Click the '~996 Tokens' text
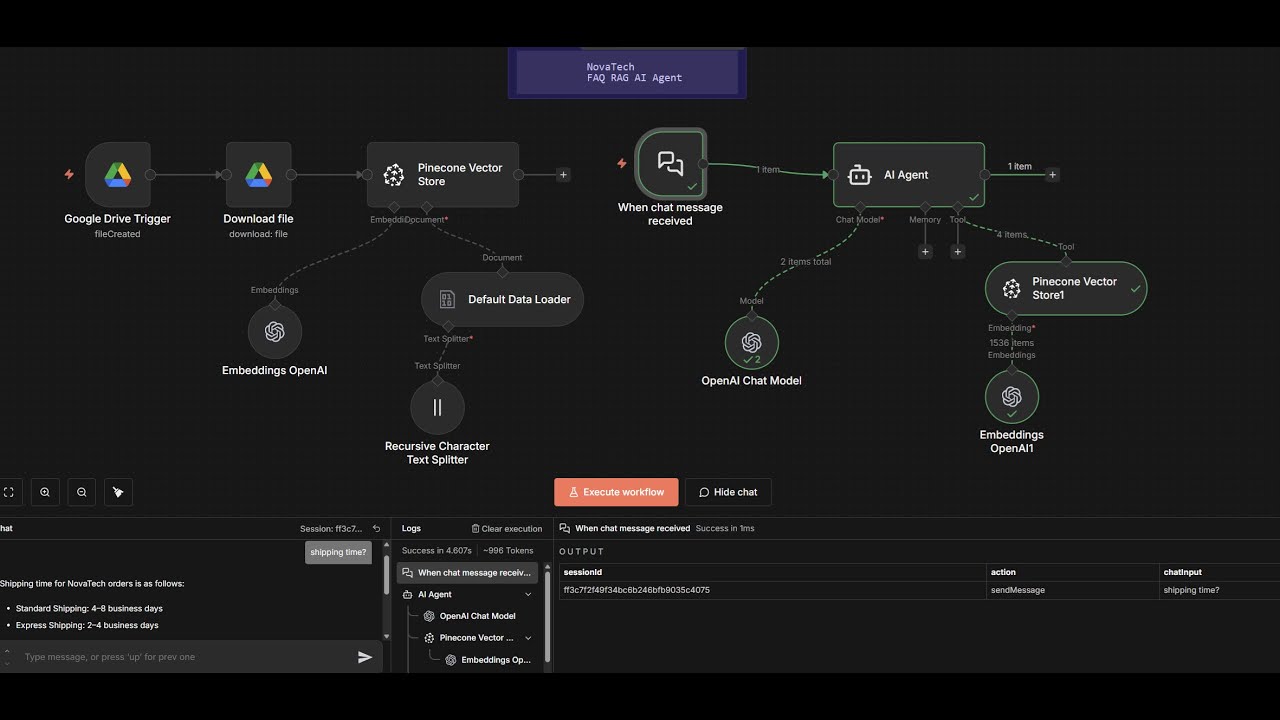The image size is (1280, 720). pos(508,550)
